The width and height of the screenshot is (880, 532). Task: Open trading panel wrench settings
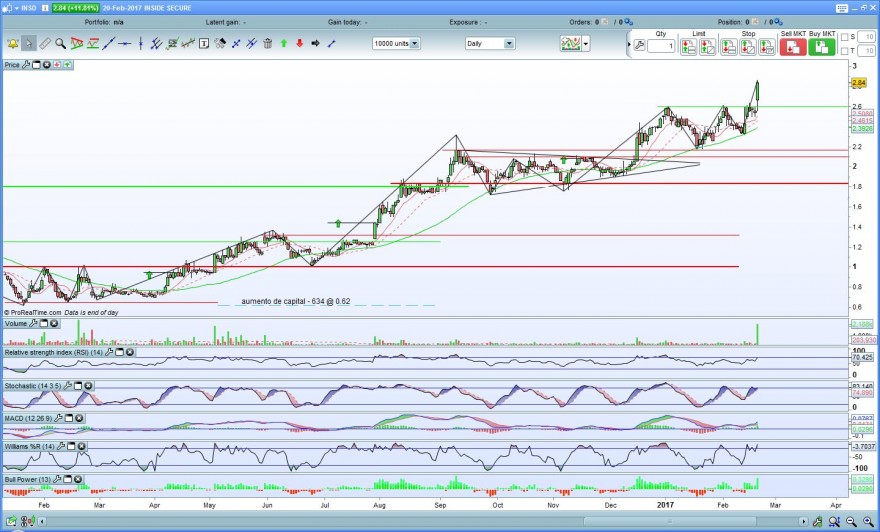click(x=639, y=45)
